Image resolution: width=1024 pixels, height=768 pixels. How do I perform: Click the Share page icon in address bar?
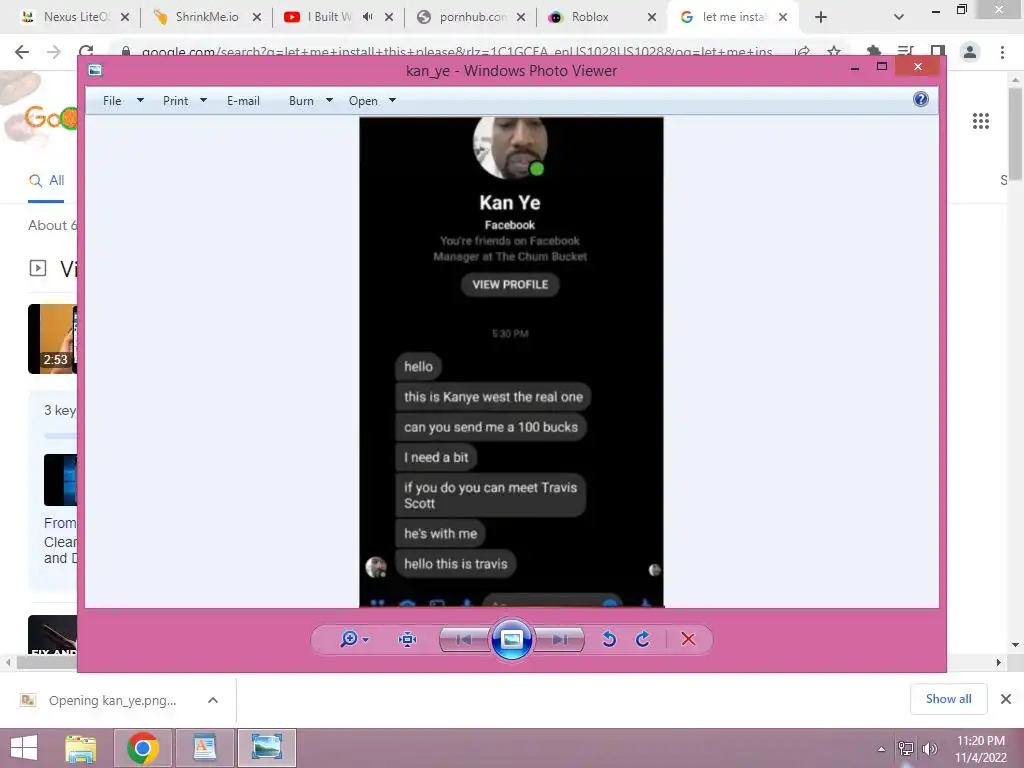803,52
